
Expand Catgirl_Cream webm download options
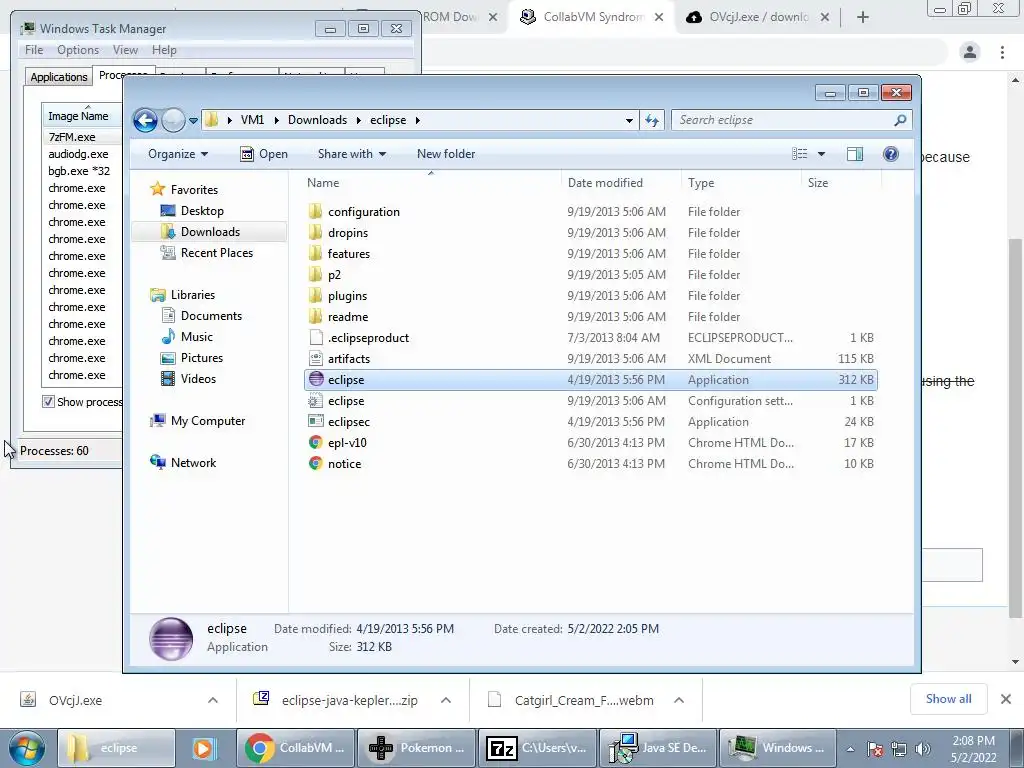point(679,700)
